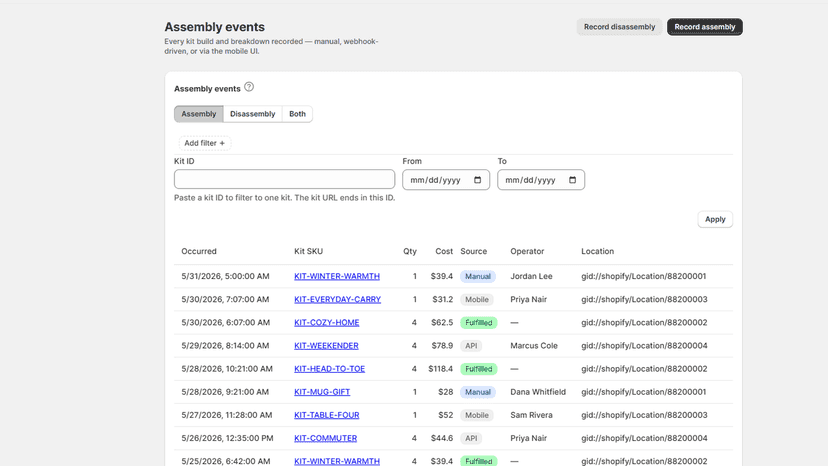The width and height of the screenshot is (828, 466).
Task: Click the Fulfilled badge in the KIT-HEAD-TO-TOE row
Action: pos(478,369)
